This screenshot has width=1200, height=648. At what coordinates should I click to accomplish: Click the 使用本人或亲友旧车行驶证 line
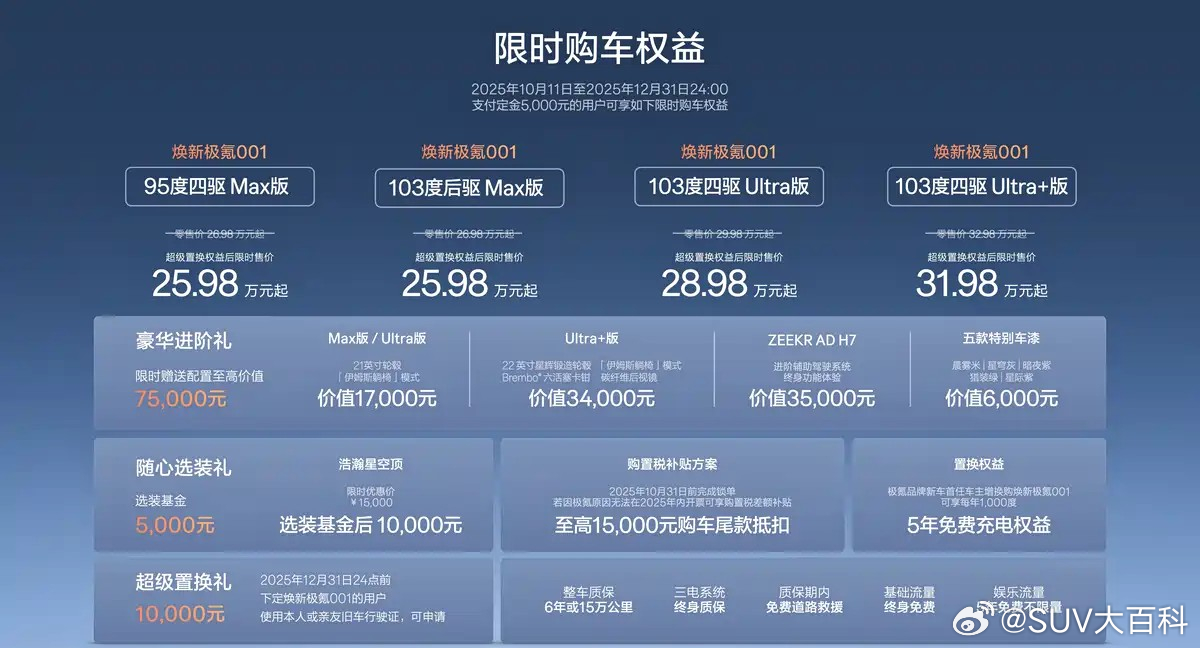pyautogui.click(x=353, y=616)
